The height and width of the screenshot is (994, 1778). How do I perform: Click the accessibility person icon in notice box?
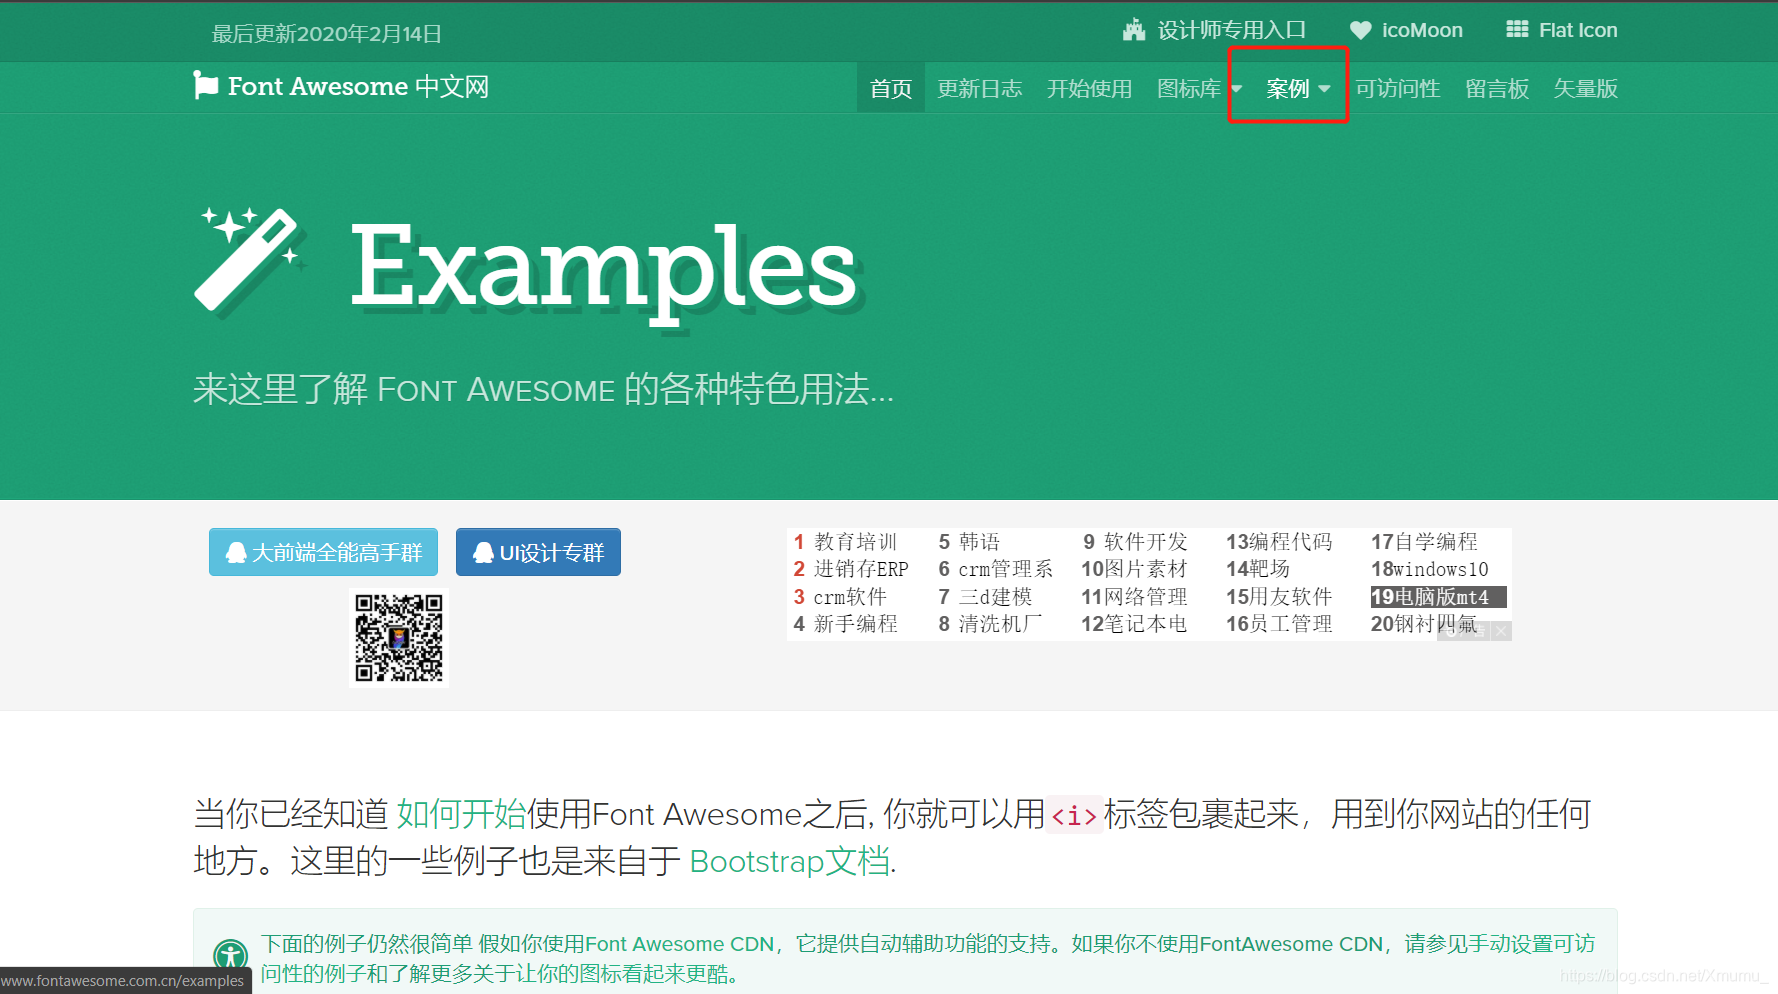tap(230, 957)
